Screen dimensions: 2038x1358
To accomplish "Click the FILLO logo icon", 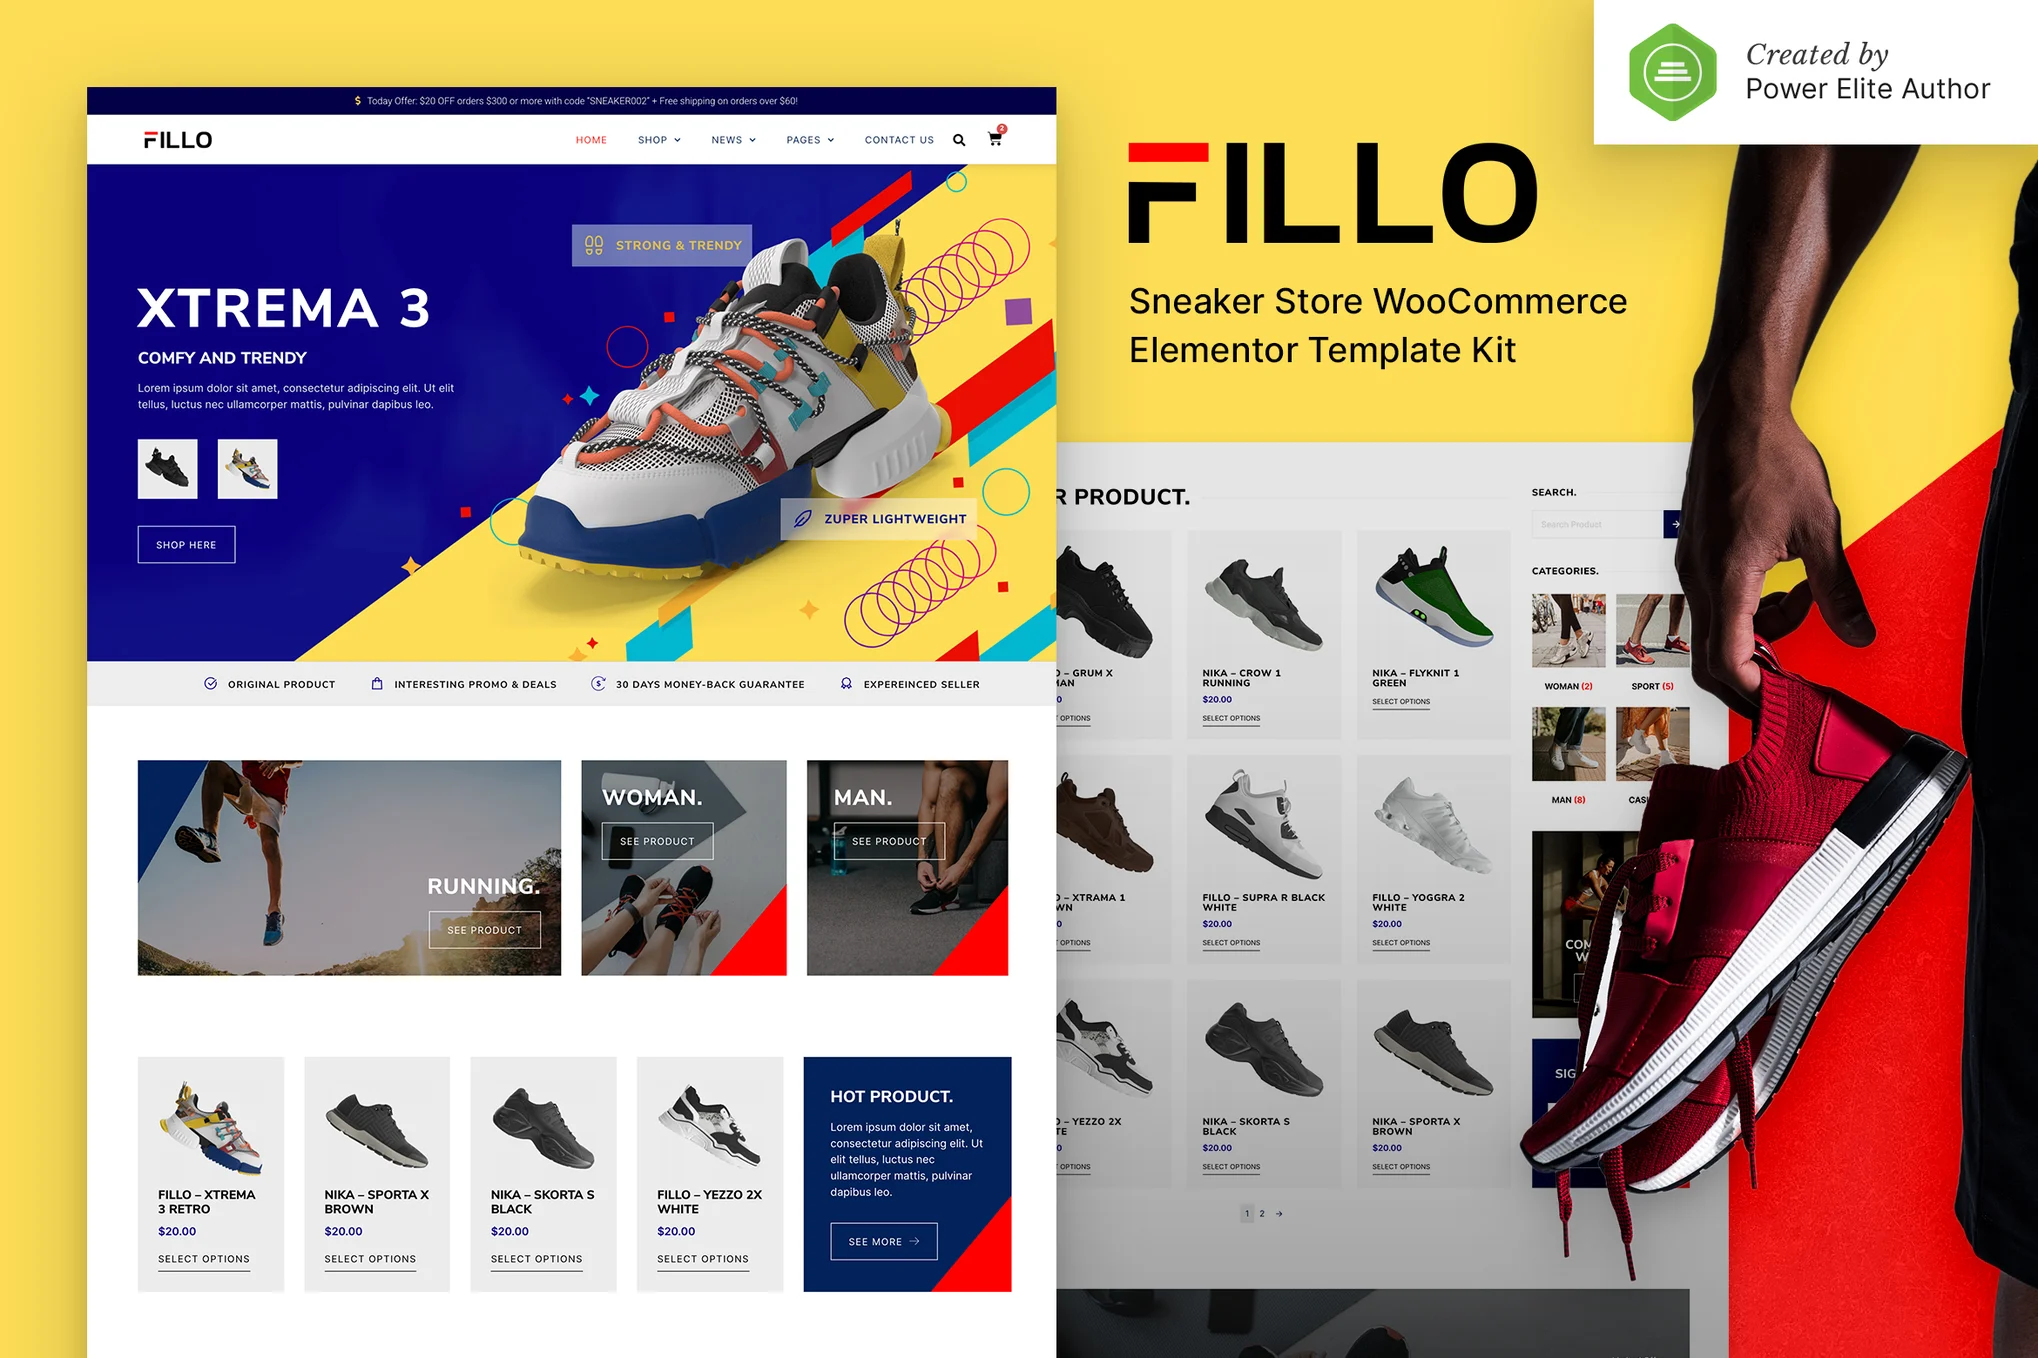I will (x=171, y=138).
